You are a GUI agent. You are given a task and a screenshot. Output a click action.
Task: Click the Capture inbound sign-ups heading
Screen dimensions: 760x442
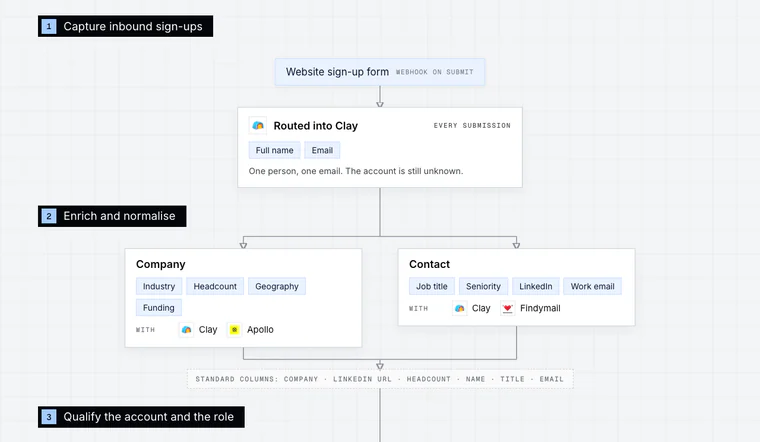coord(126,26)
